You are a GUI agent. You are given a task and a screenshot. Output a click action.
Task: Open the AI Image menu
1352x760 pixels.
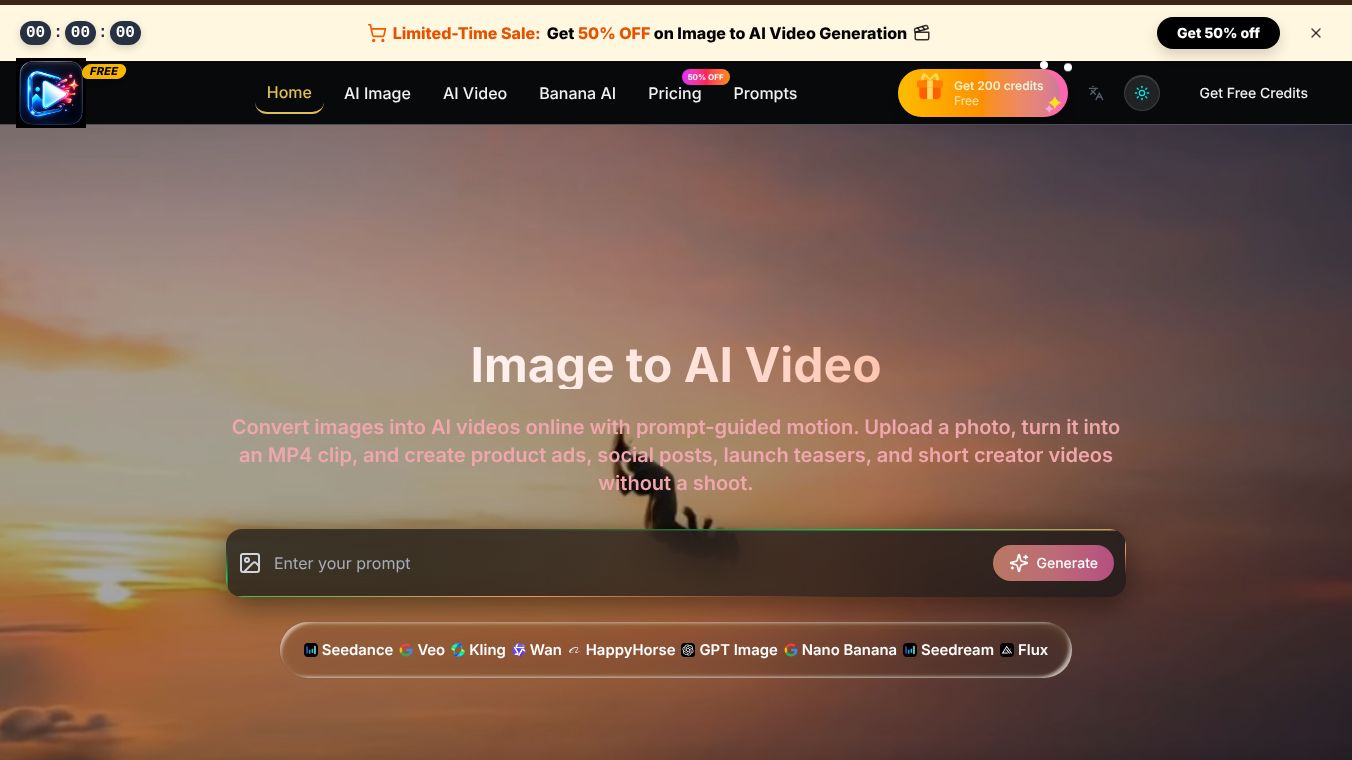pos(377,93)
